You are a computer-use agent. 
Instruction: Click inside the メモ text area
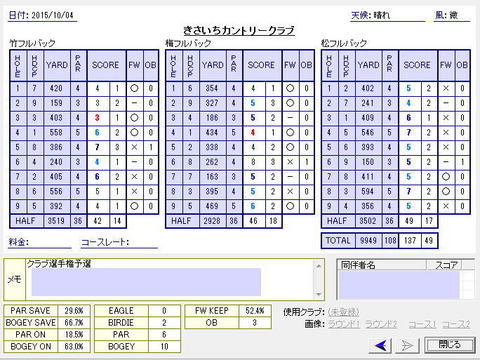tap(170, 279)
